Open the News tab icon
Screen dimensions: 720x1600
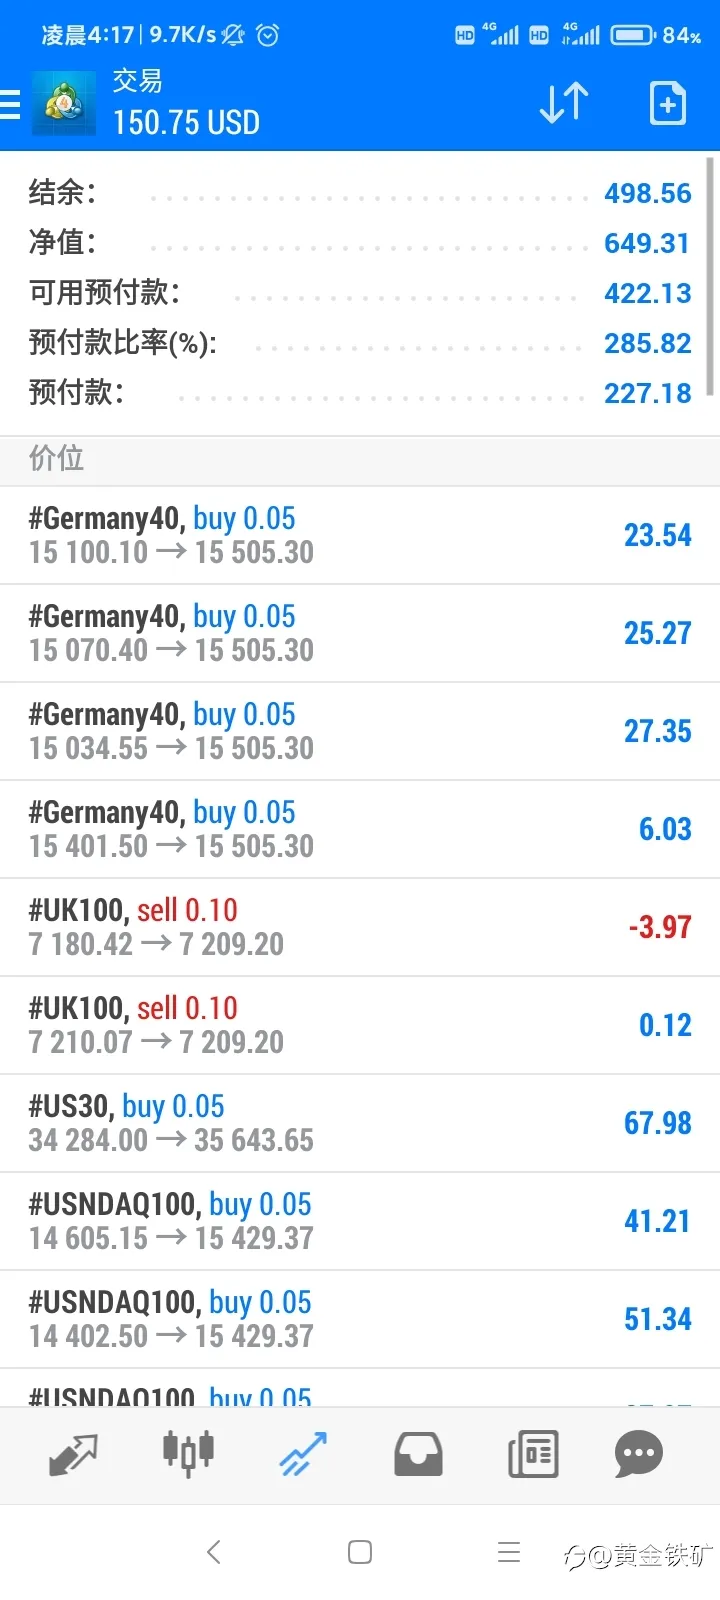click(533, 1455)
